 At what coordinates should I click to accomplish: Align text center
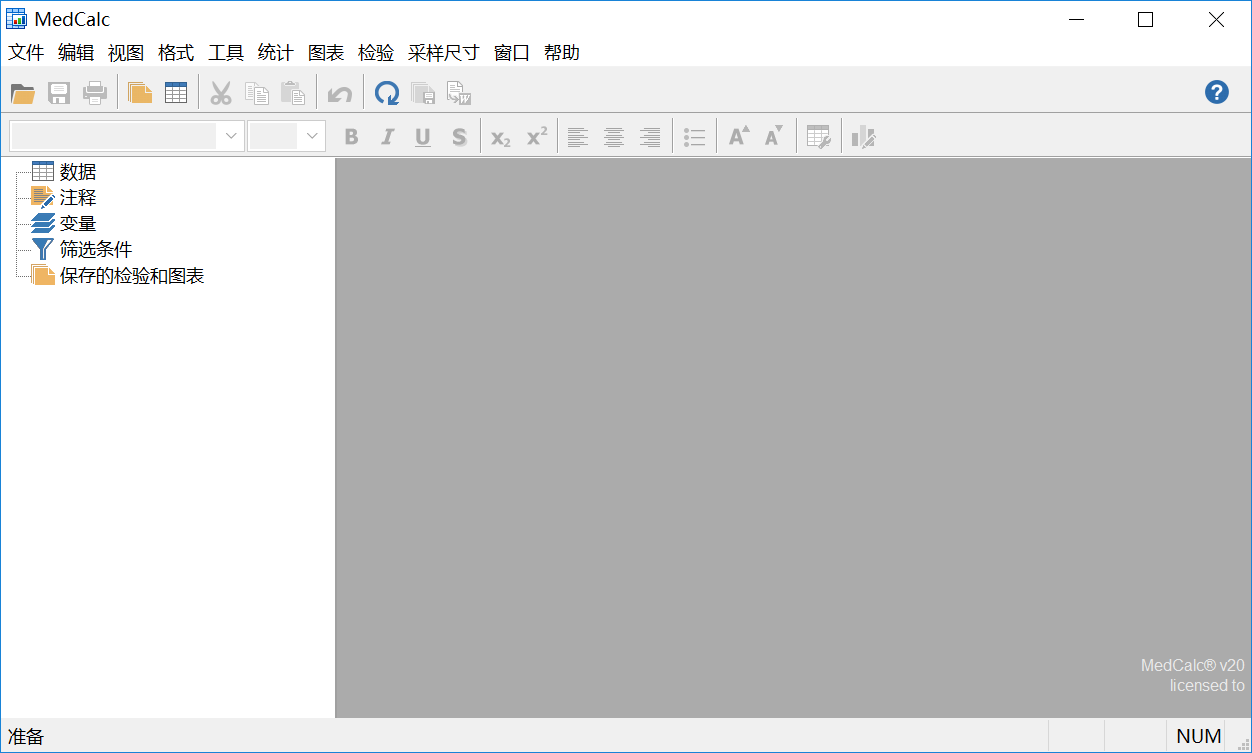(614, 137)
